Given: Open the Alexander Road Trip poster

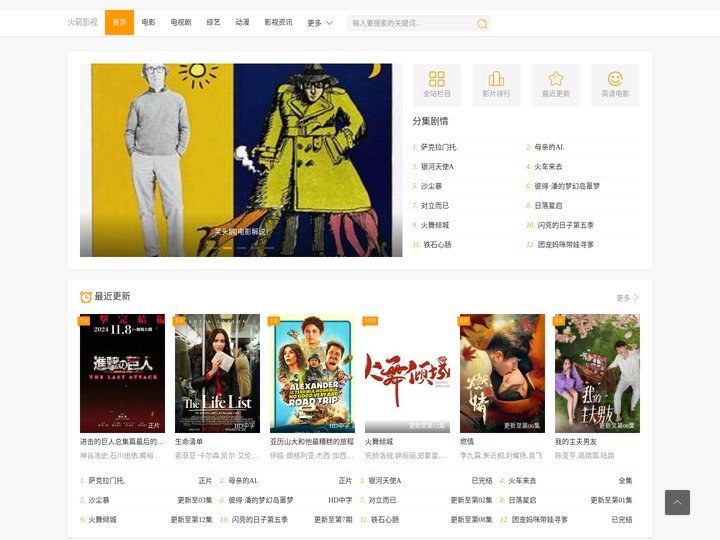Looking at the screenshot, I should coord(312,373).
